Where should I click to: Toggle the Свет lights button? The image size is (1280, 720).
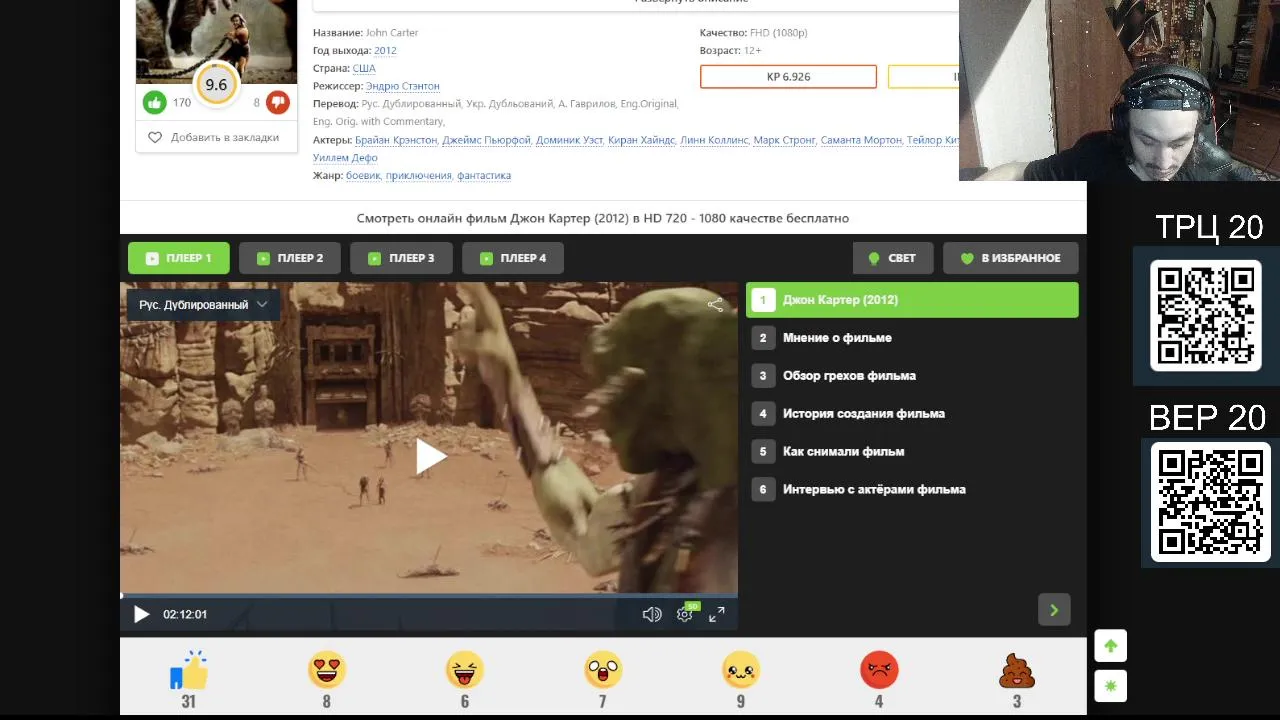(x=892, y=258)
